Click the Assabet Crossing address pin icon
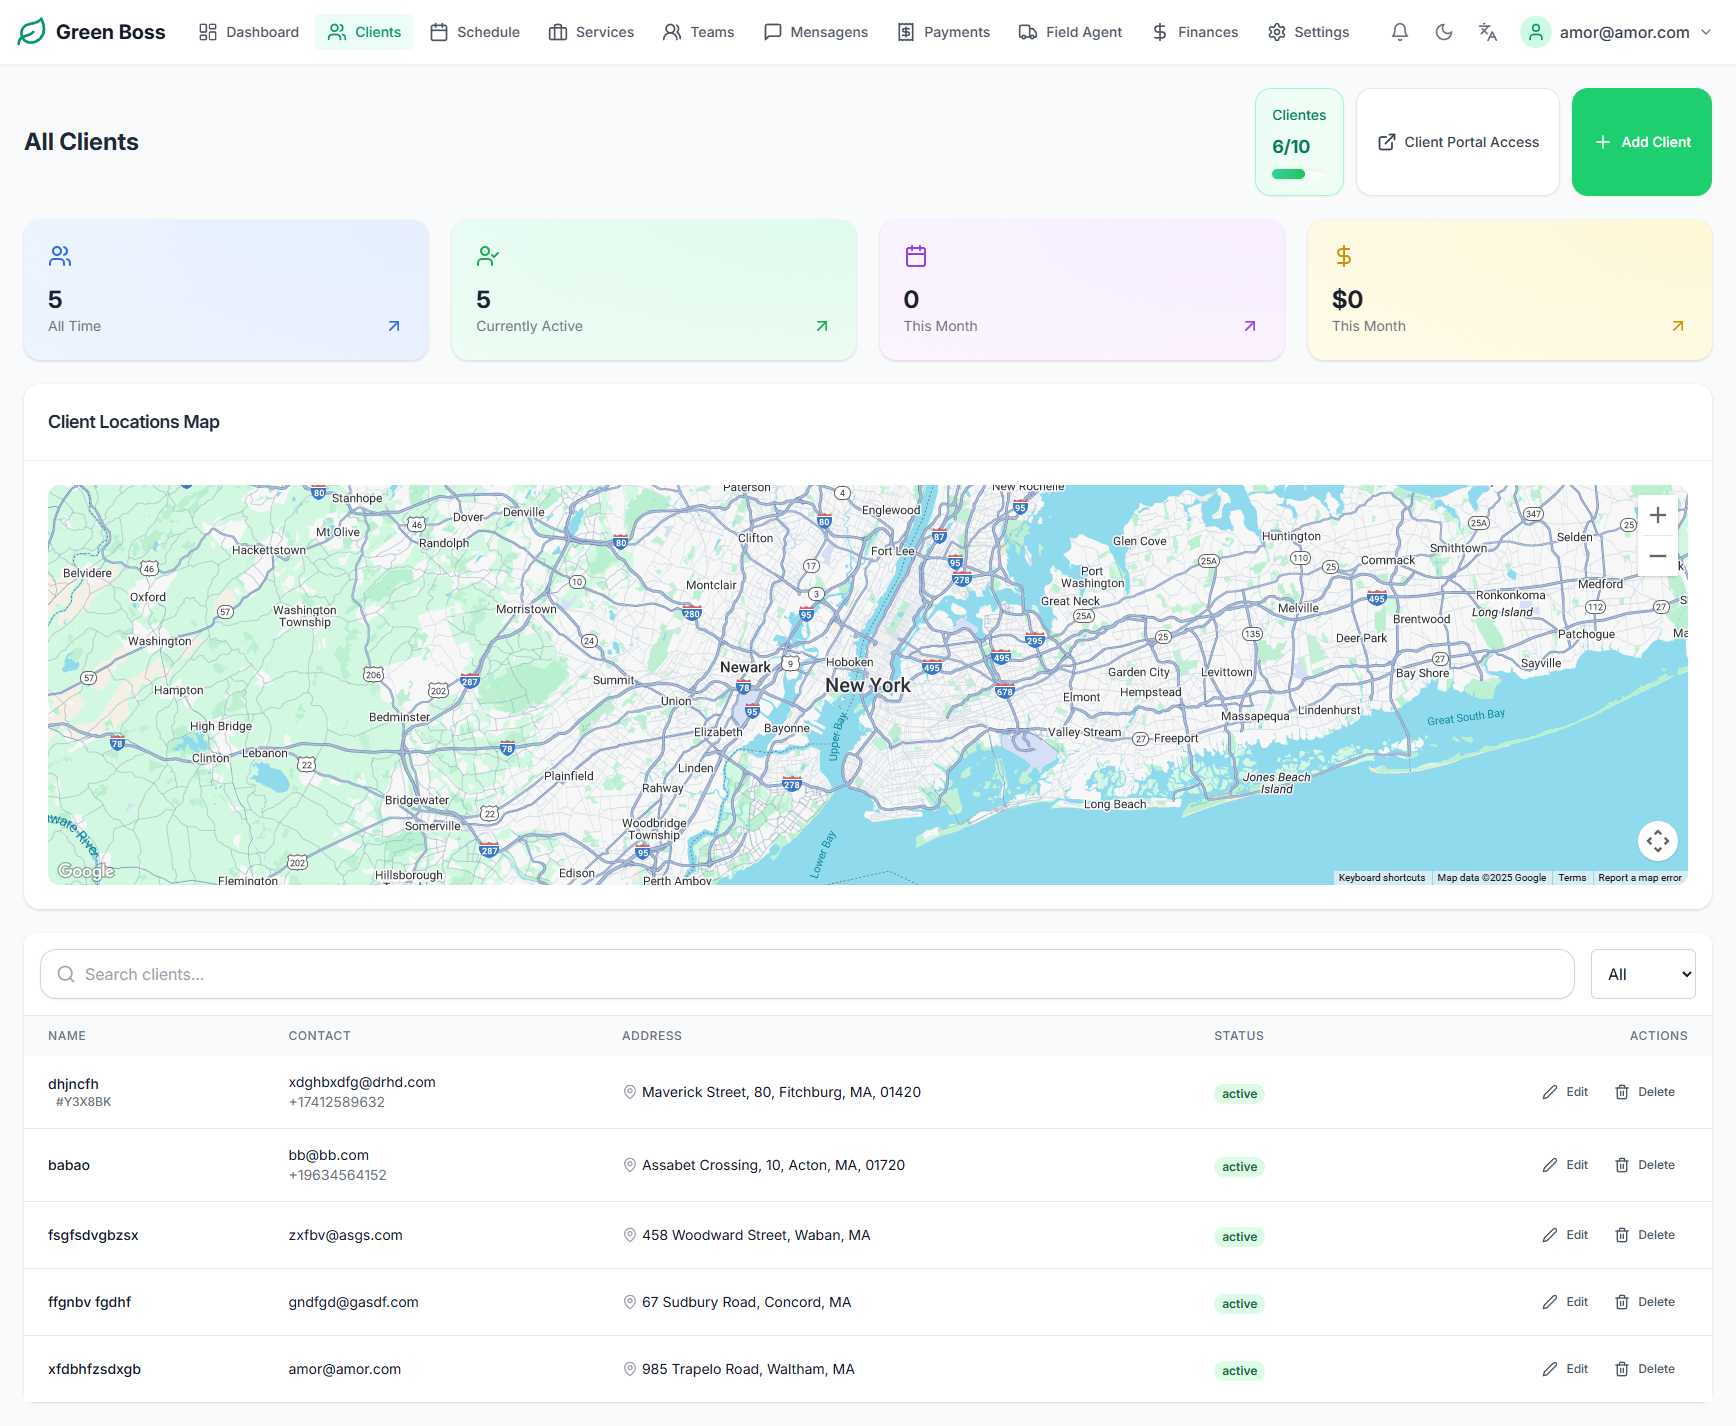Image resolution: width=1736 pixels, height=1426 pixels. [630, 1165]
